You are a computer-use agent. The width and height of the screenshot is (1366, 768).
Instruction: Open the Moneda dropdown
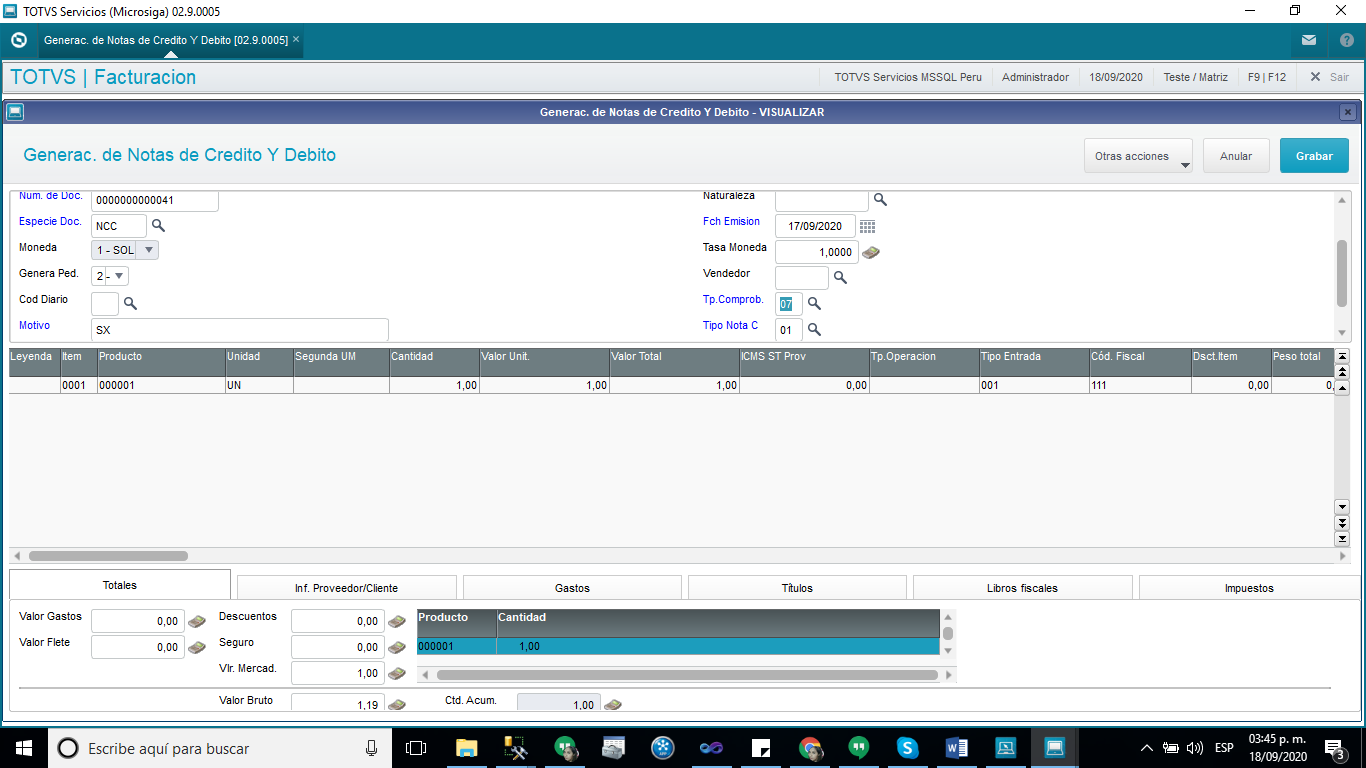pyautogui.click(x=125, y=250)
